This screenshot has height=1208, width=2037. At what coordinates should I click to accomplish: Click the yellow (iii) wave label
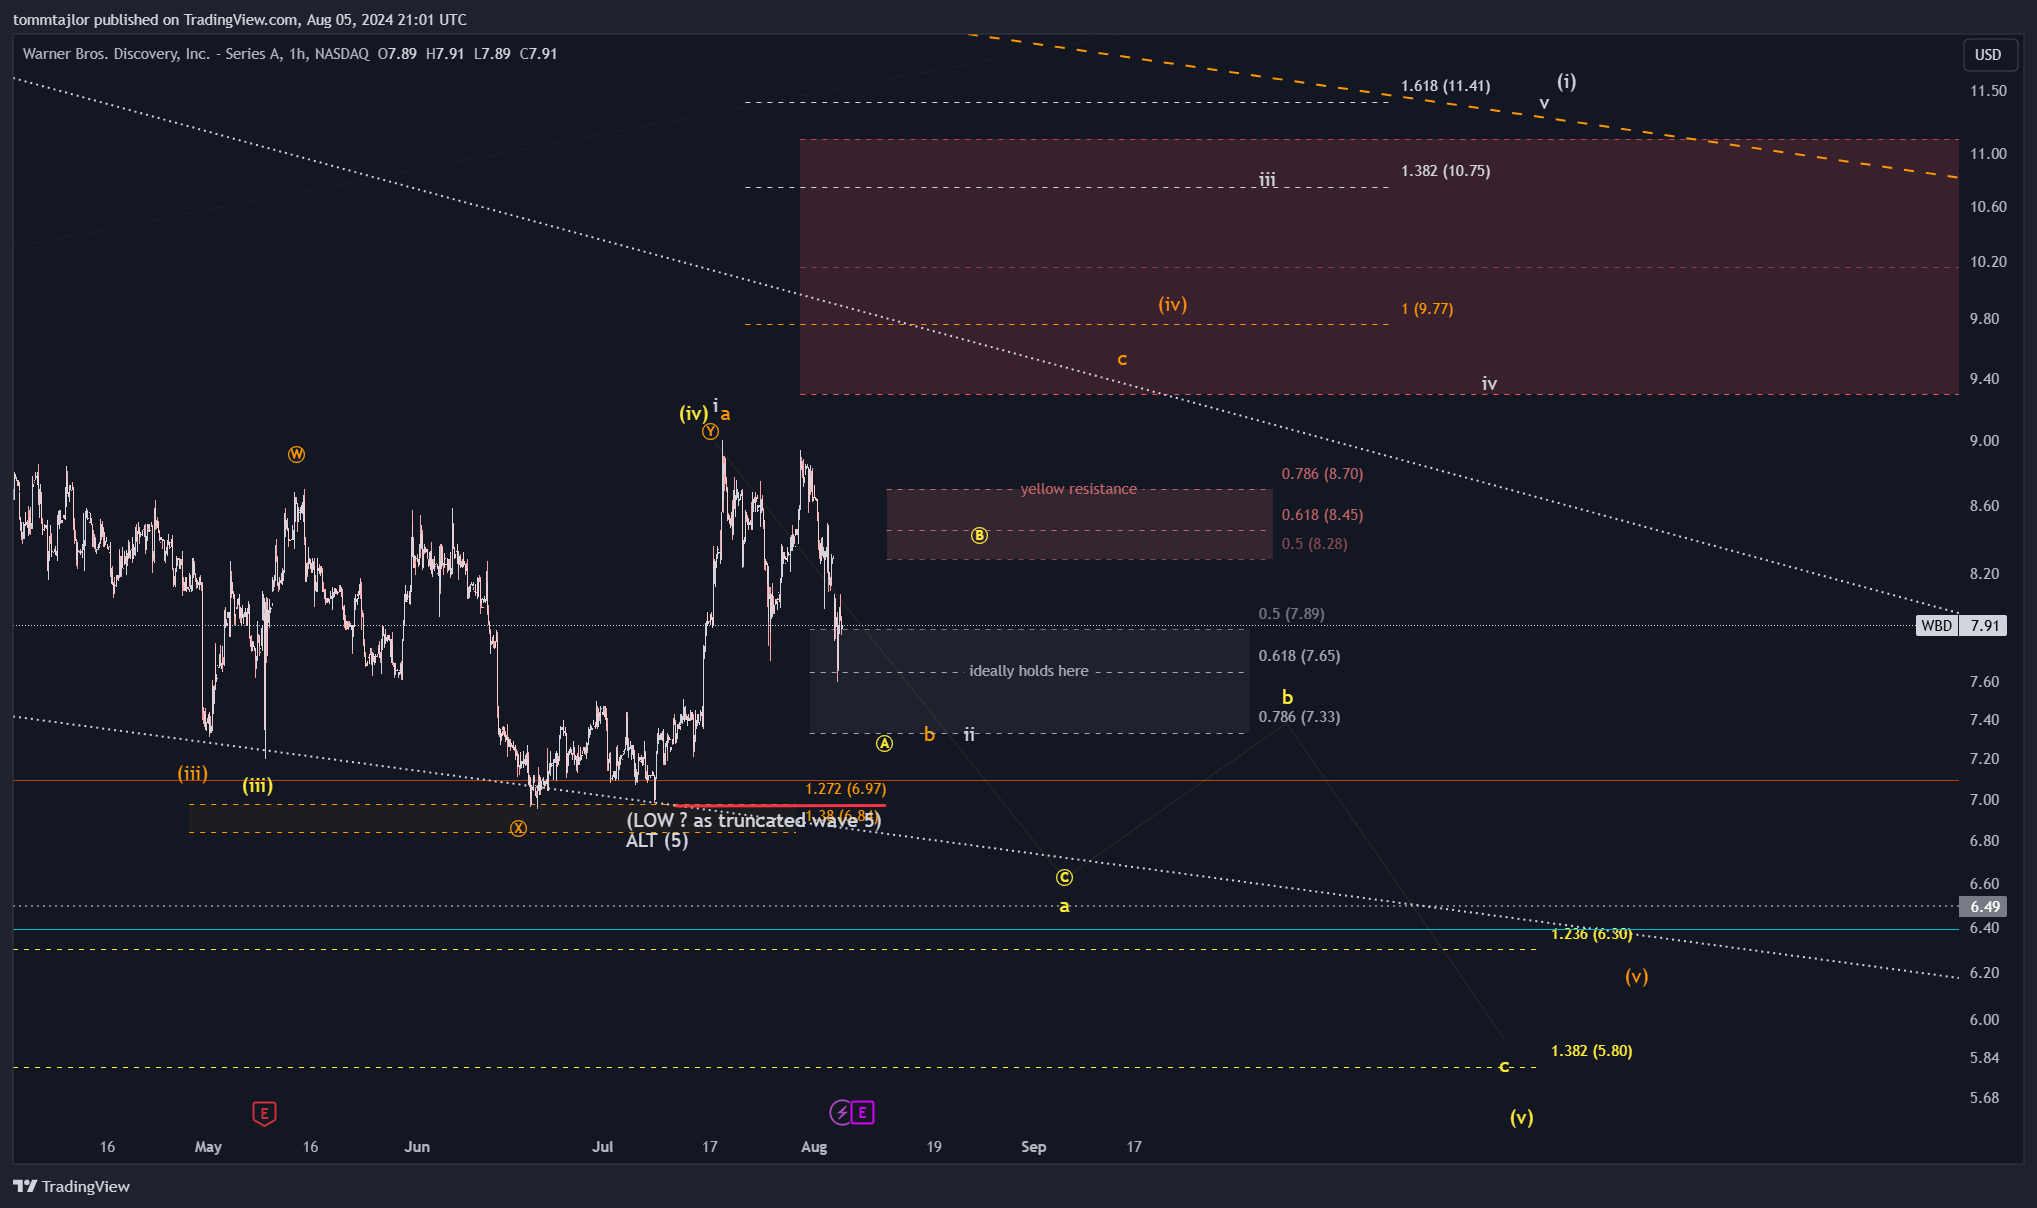click(257, 786)
